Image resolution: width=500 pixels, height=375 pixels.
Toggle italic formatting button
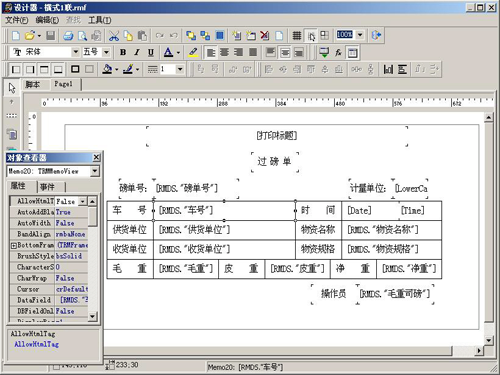point(137,52)
